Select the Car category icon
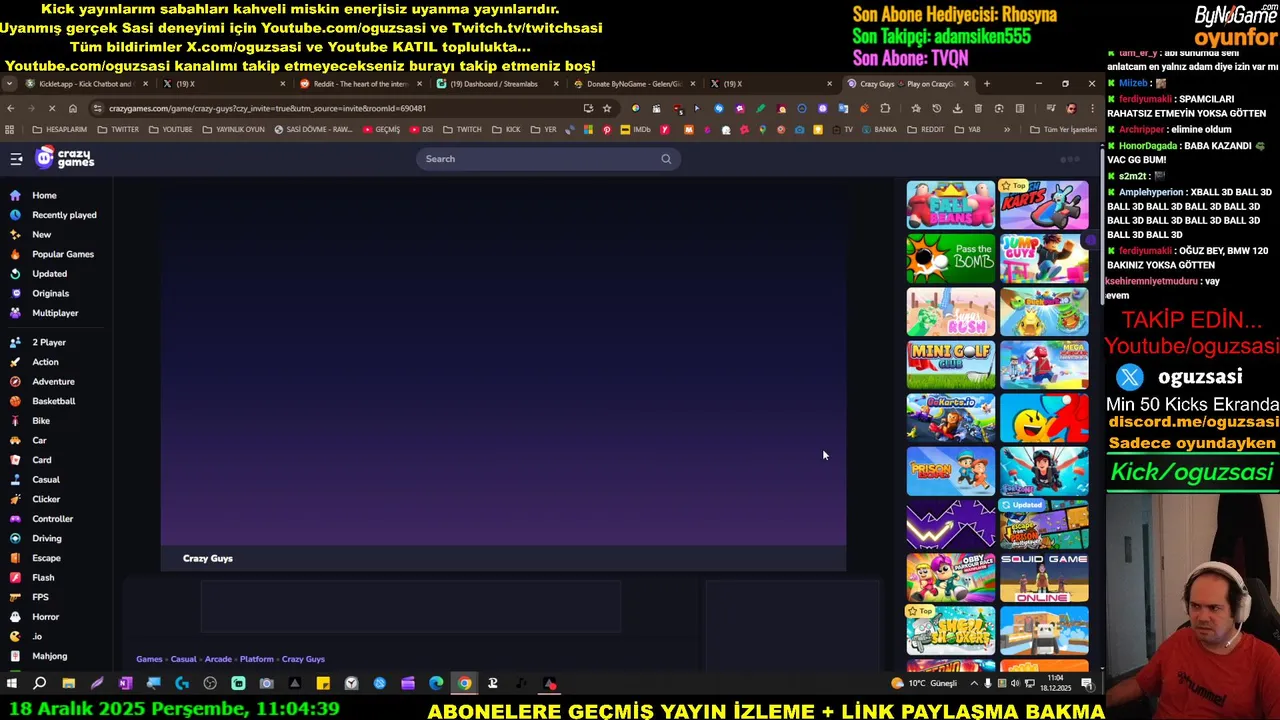Screen dimensions: 1280x720 pos(15,440)
